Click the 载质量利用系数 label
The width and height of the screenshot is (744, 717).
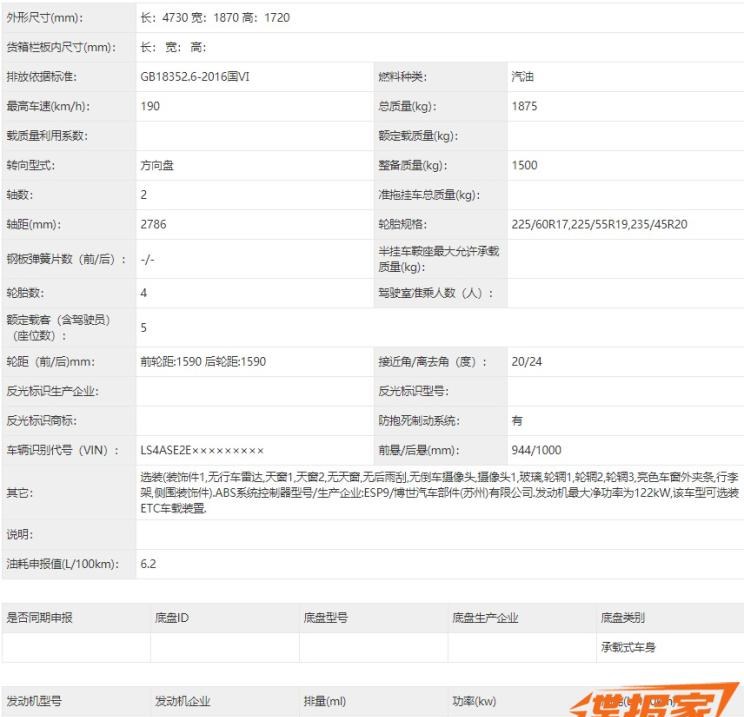point(47,136)
